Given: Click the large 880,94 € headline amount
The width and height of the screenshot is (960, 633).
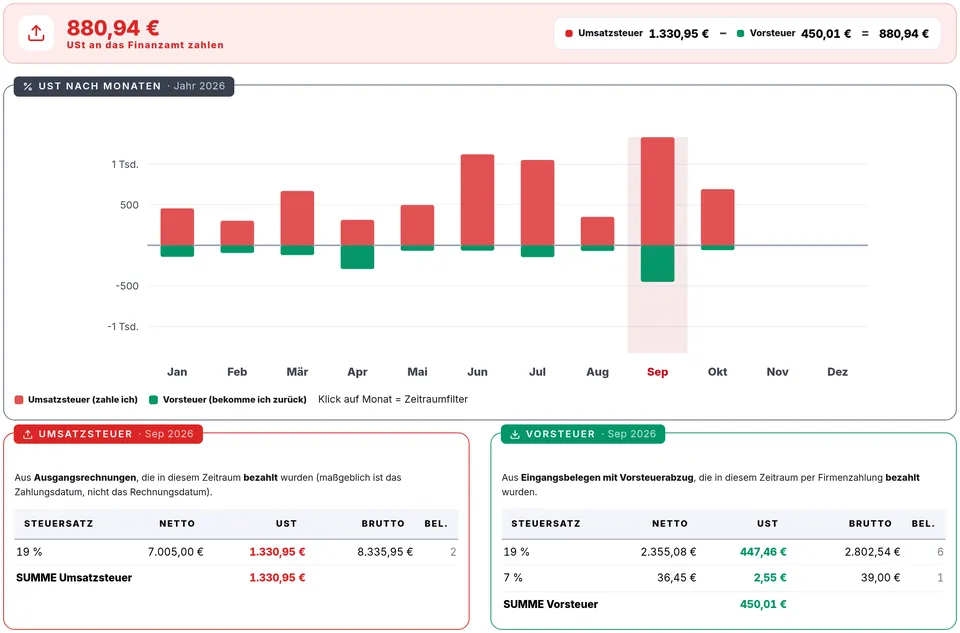Looking at the screenshot, I should pos(113,27).
